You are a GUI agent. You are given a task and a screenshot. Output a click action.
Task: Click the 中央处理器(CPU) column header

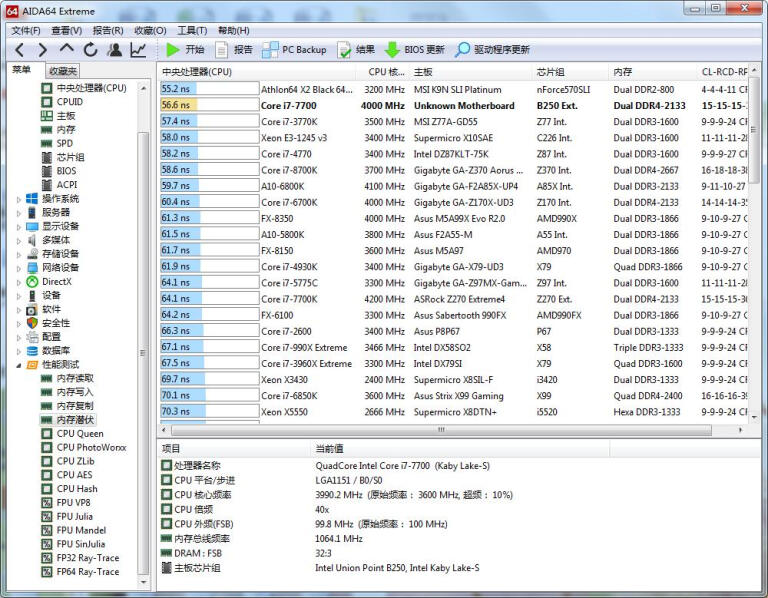pyautogui.click(x=258, y=72)
